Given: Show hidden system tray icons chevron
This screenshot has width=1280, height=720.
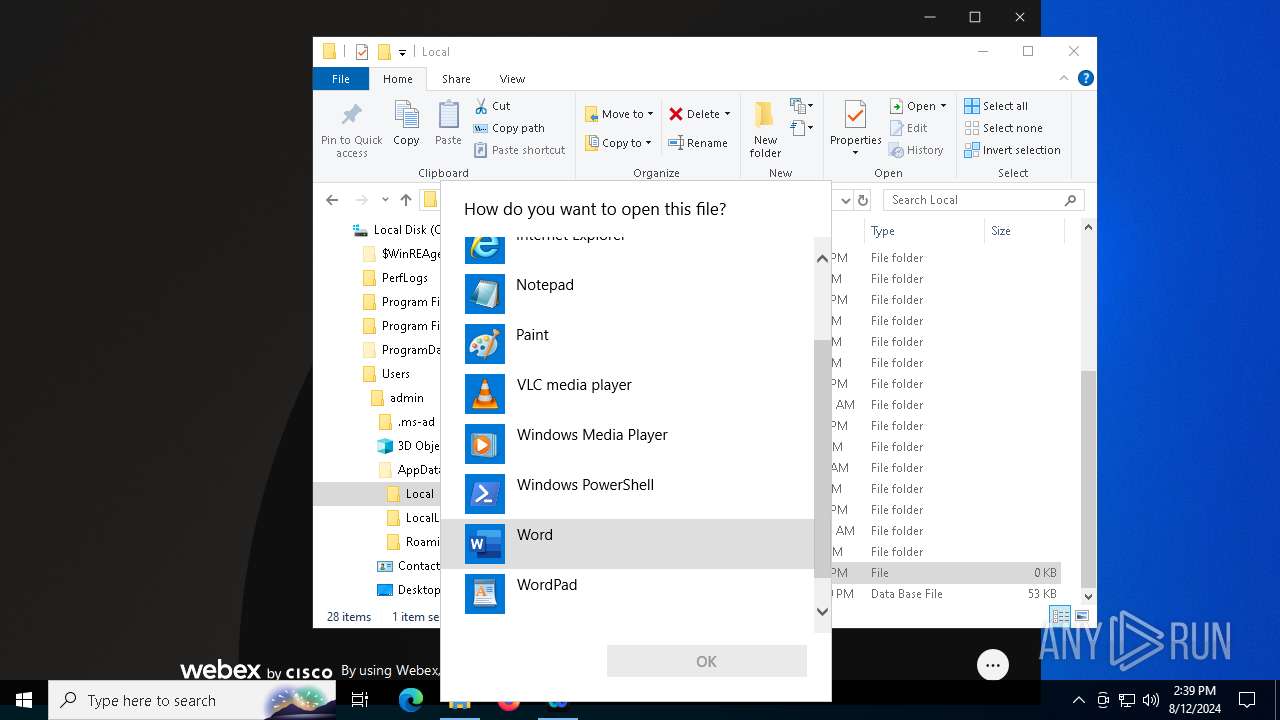Looking at the screenshot, I should pyautogui.click(x=1078, y=700).
